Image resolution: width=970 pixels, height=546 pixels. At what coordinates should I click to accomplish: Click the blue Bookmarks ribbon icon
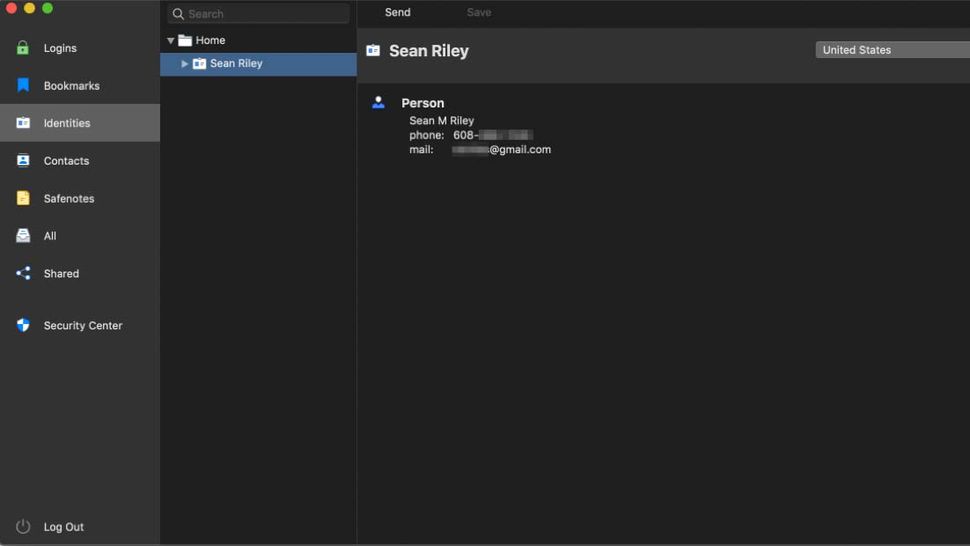coord(23,86)
